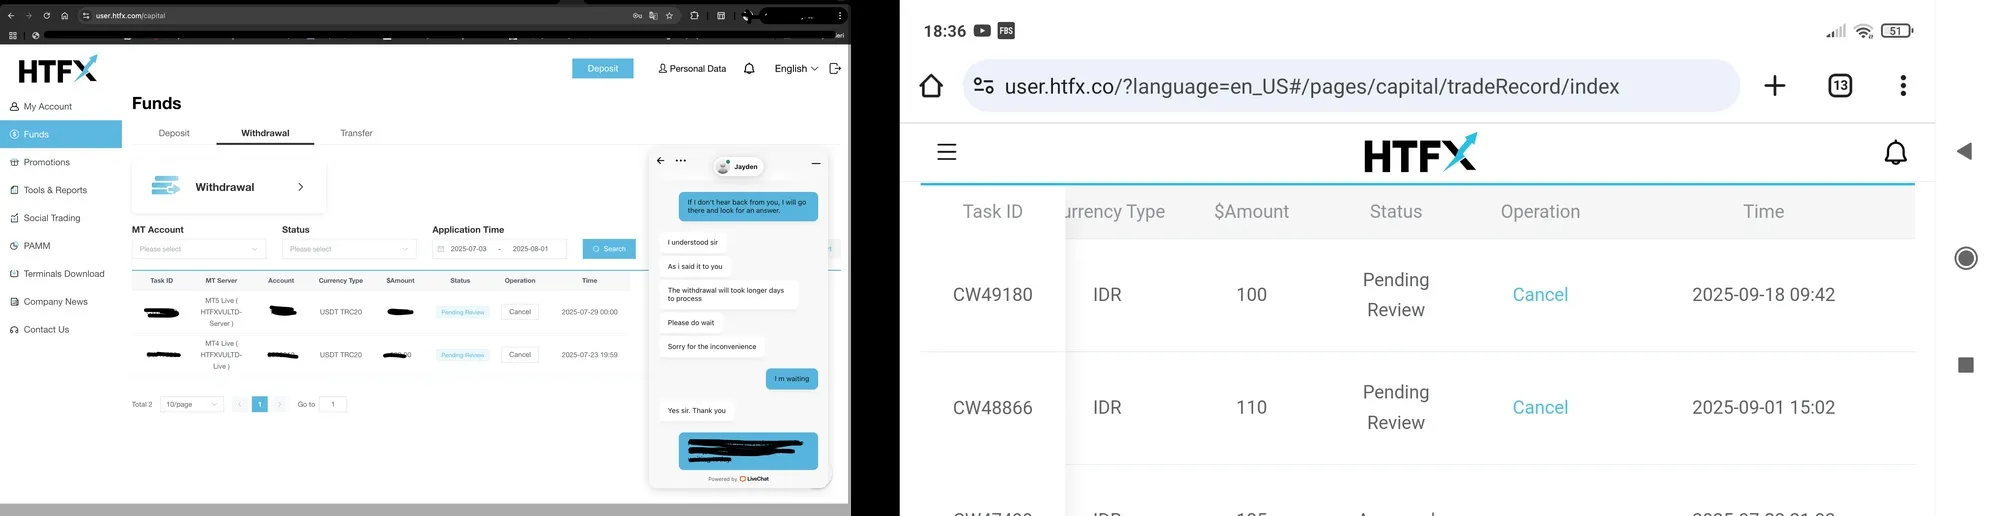The height and width of the screenshot is (516, 2000).
Task: Click the browser forward arrow in desktop window
Action: click(28, 16)
